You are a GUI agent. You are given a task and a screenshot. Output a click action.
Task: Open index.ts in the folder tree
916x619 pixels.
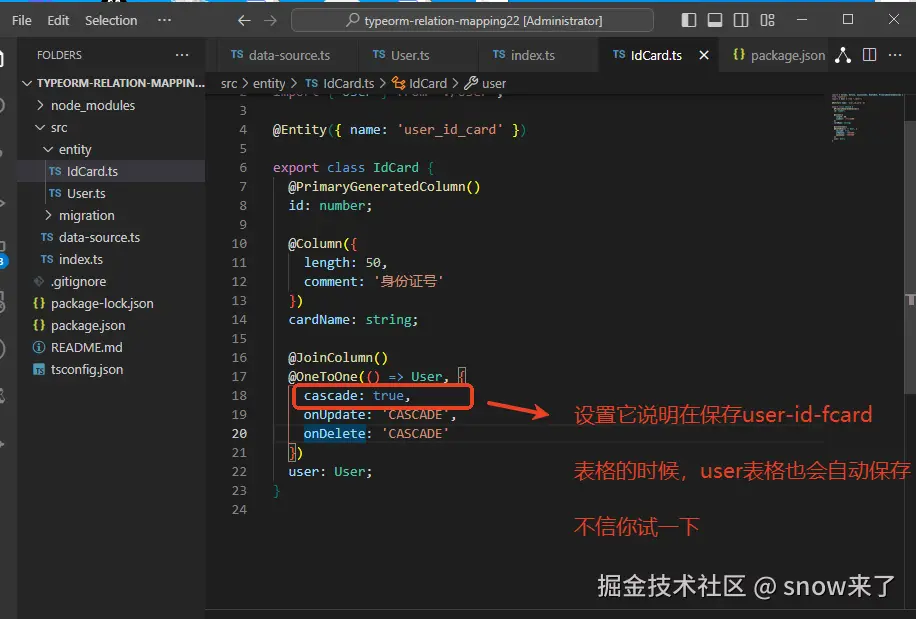click(x=111, y=259)
